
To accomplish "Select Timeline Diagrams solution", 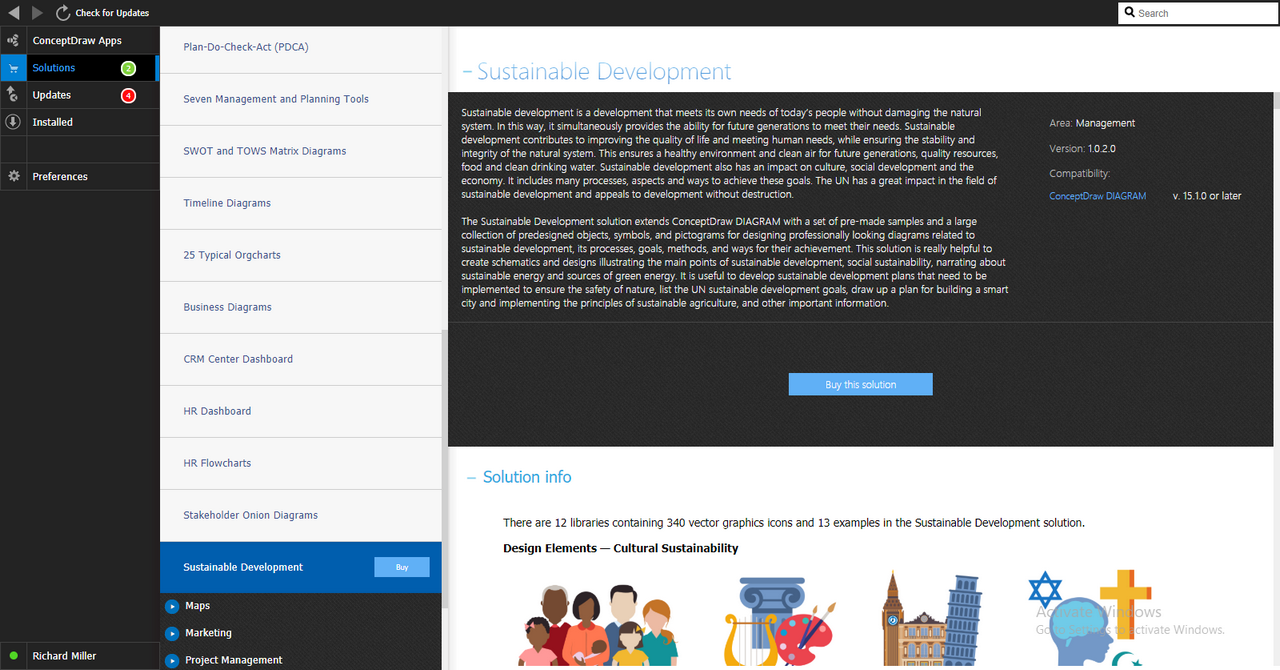I will pyautogui.click(x=301, y=203).
